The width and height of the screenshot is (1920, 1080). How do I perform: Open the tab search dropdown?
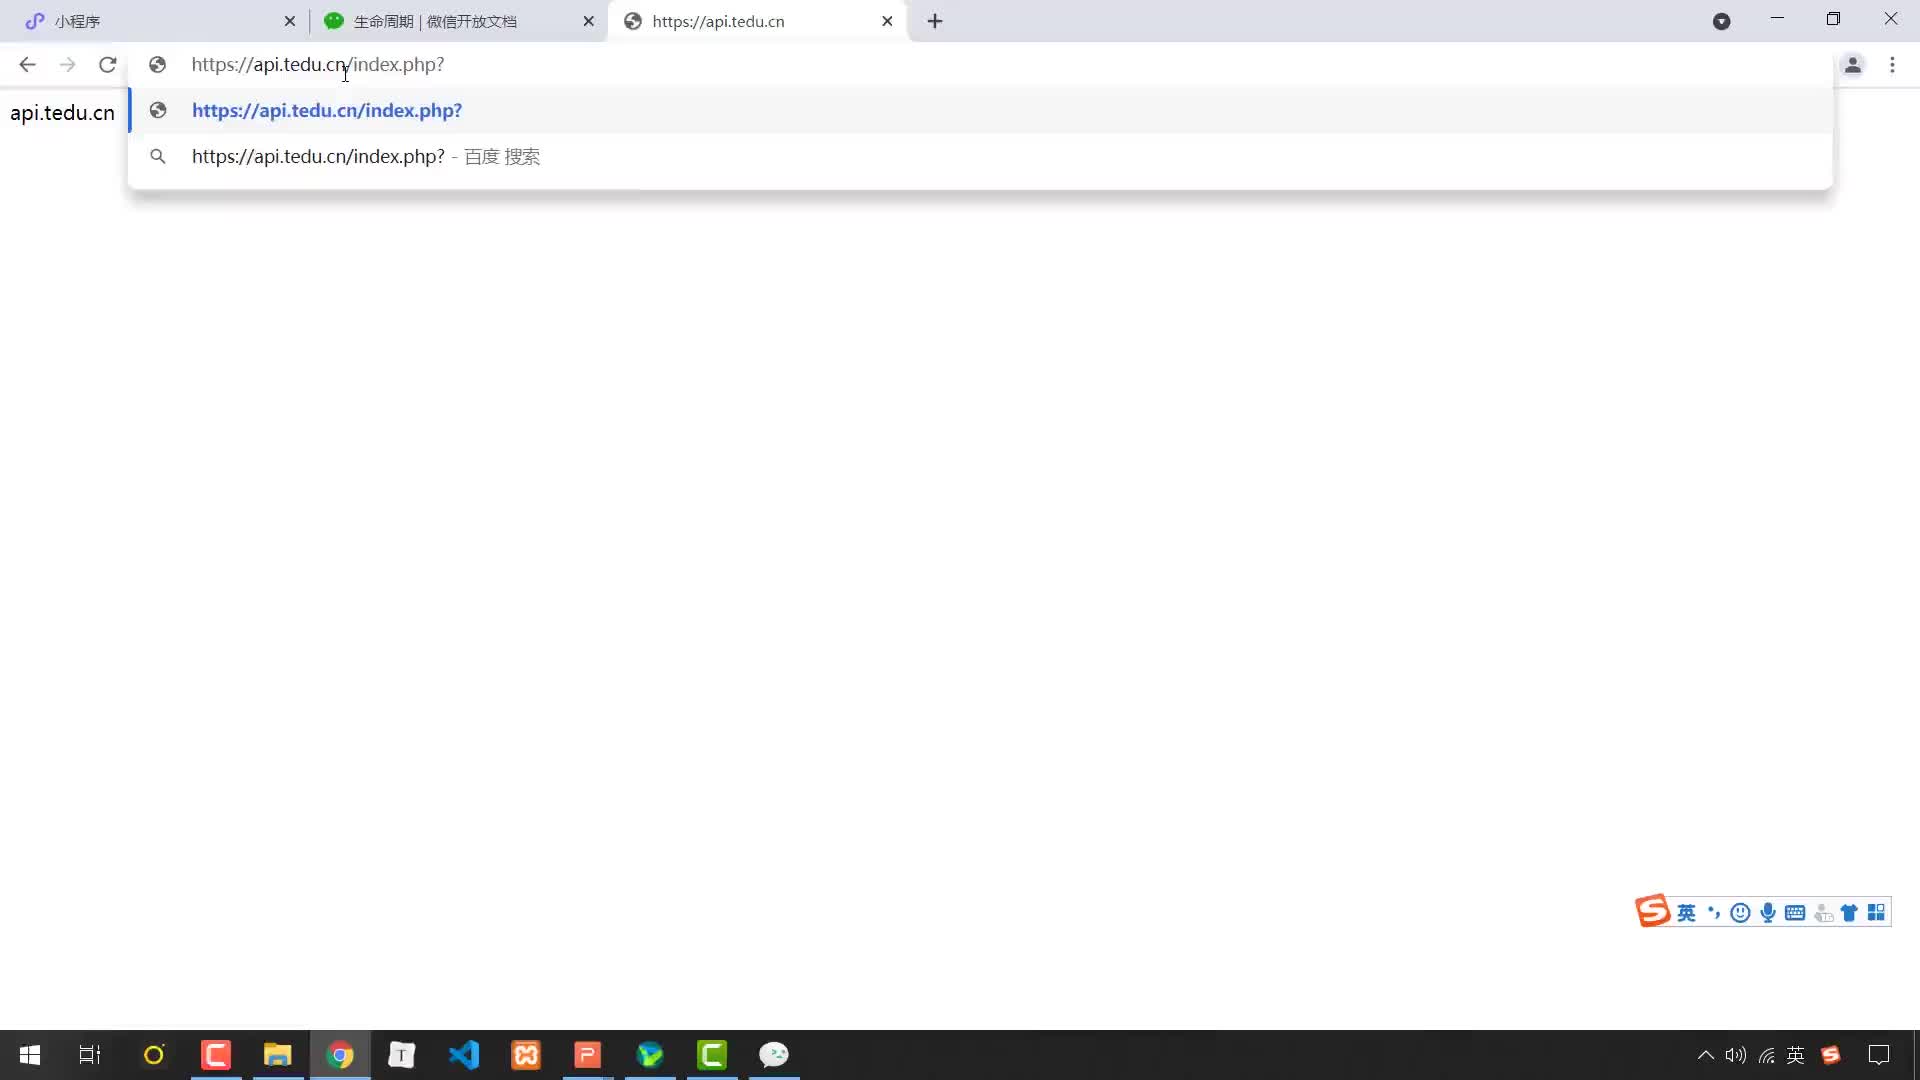click(1721, 21)
